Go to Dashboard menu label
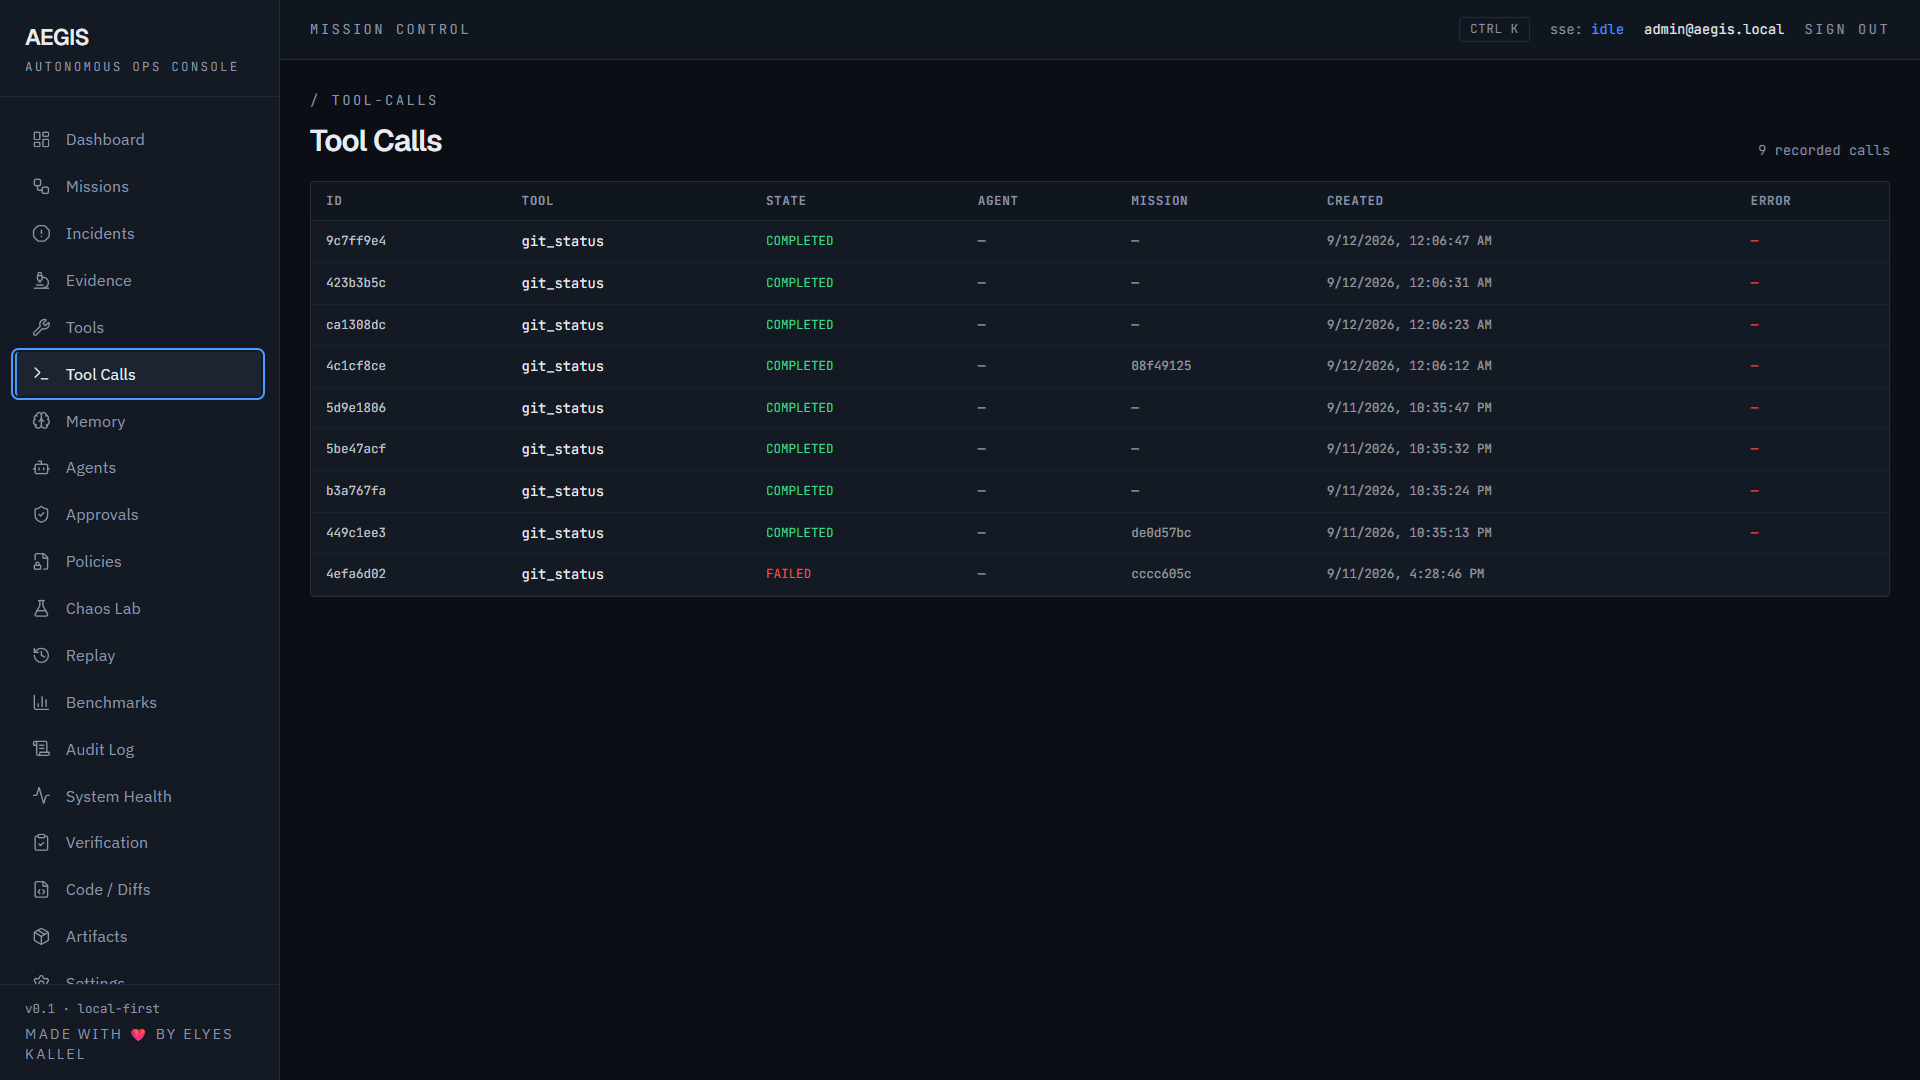 (x=105, y=140)
